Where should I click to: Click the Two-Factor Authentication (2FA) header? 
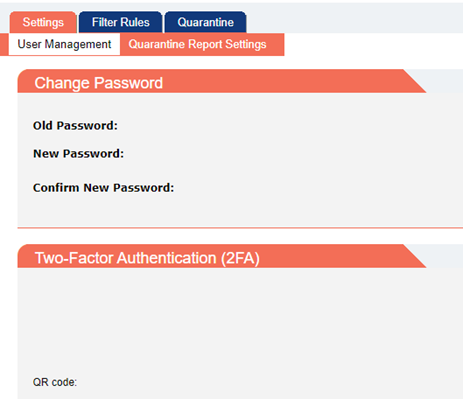pos(147,258)
